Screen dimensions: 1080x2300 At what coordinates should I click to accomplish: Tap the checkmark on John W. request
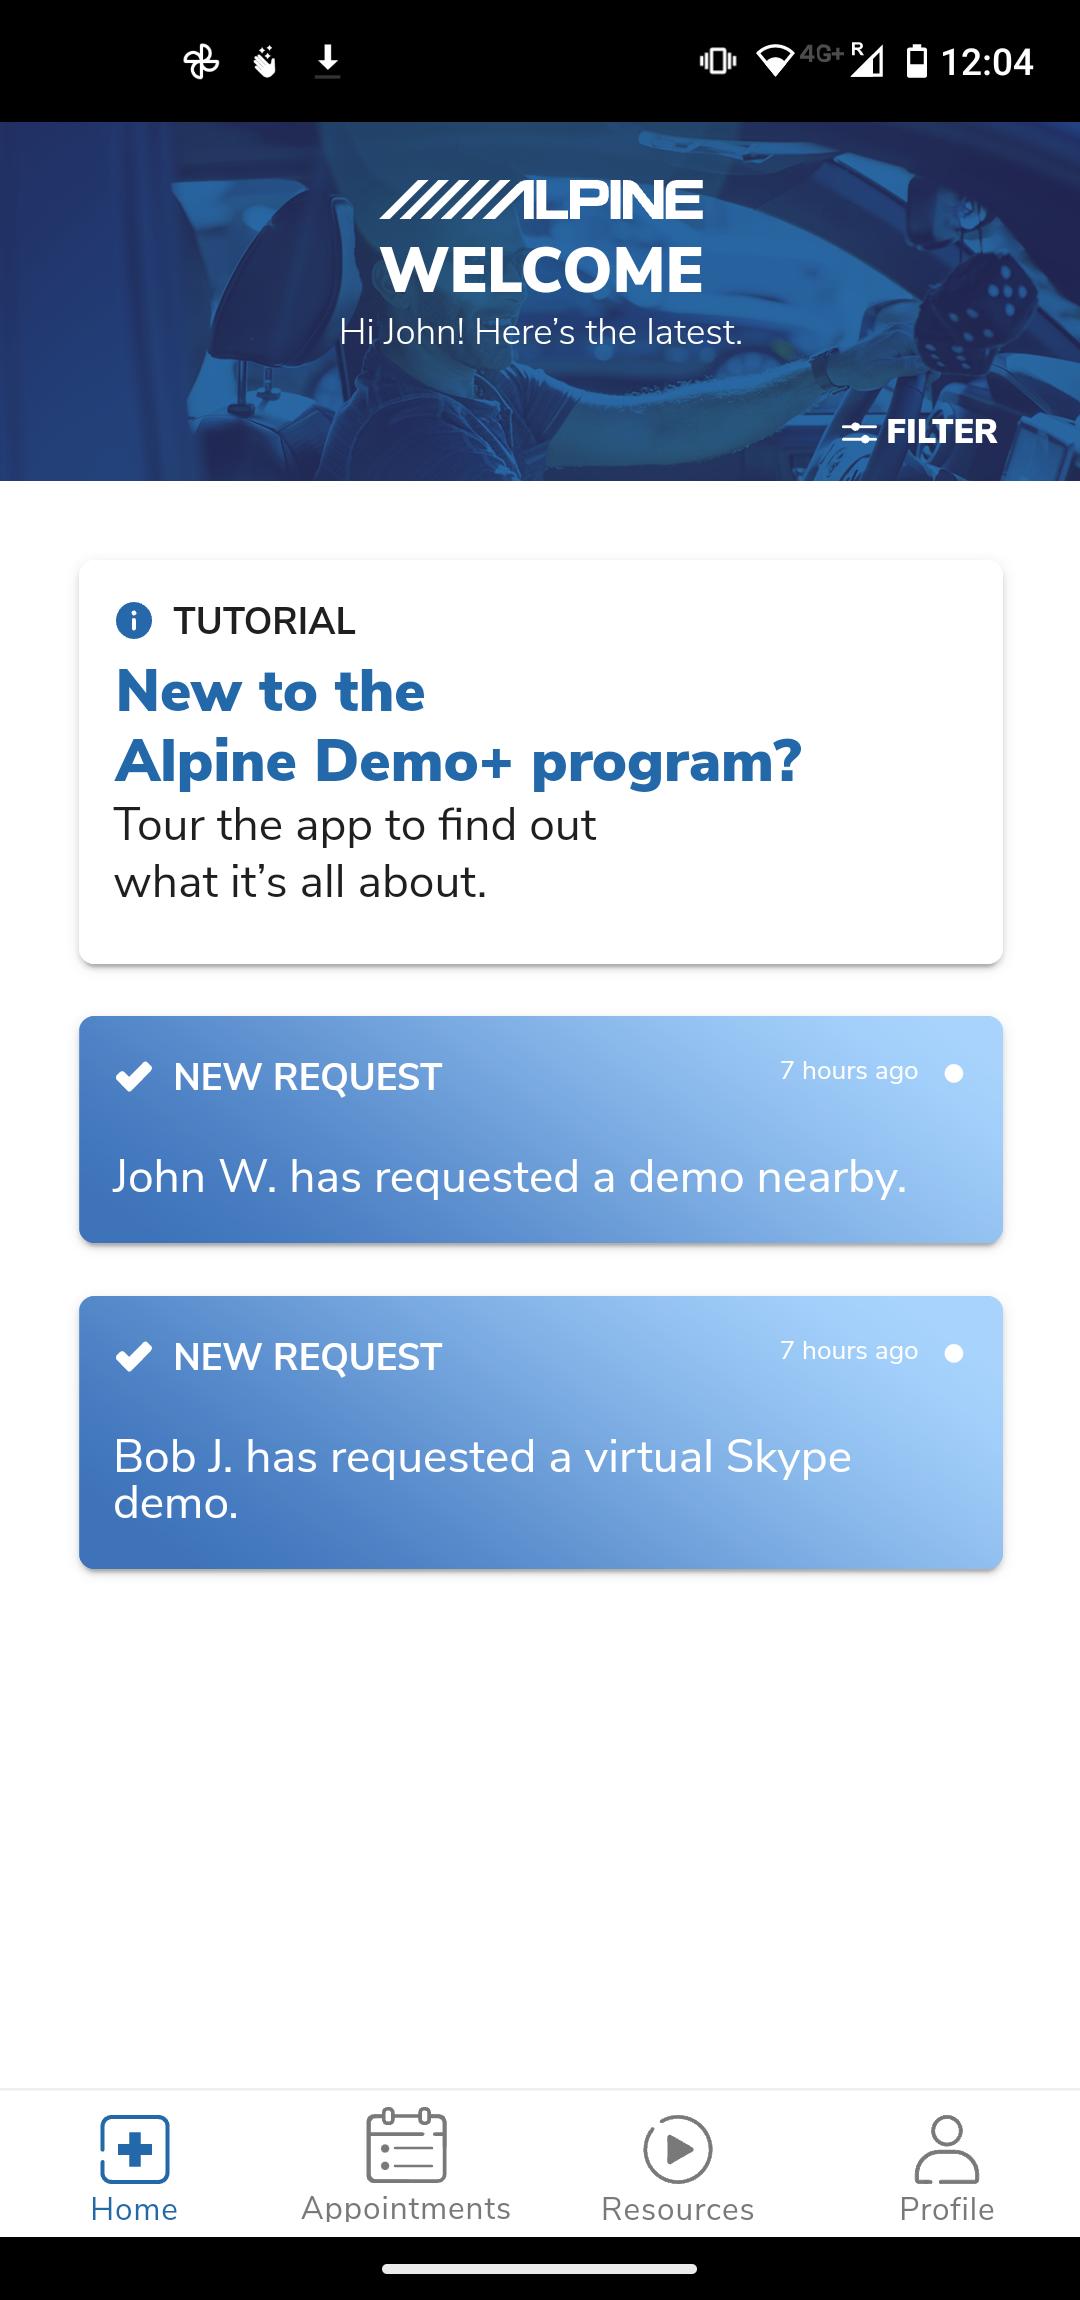(134, 1077)
